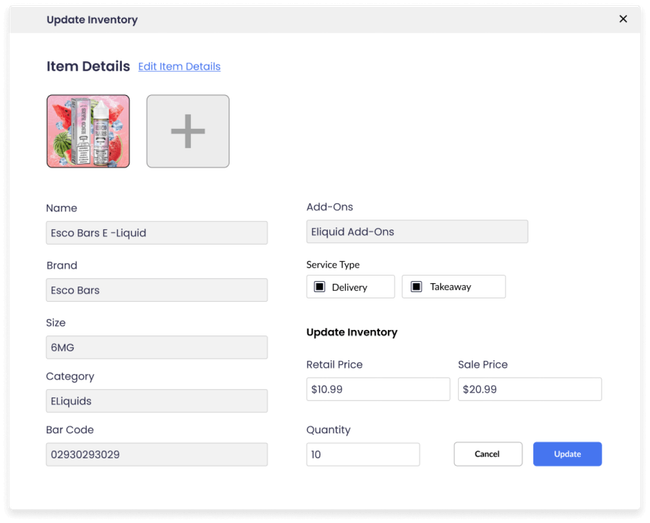The height and width of the screenshot is (523, 650).
Task: Open Edit Item Details link
Action: click(179, 67)
